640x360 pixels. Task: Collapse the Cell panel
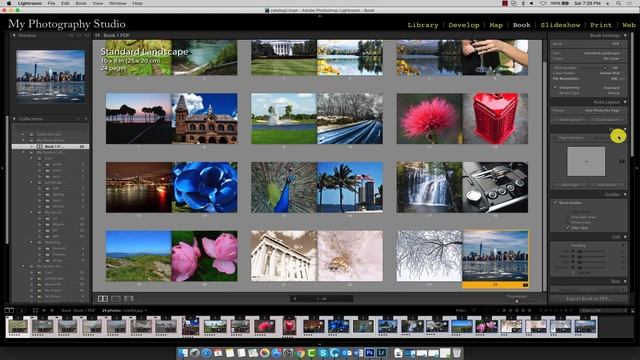[625, 237]
